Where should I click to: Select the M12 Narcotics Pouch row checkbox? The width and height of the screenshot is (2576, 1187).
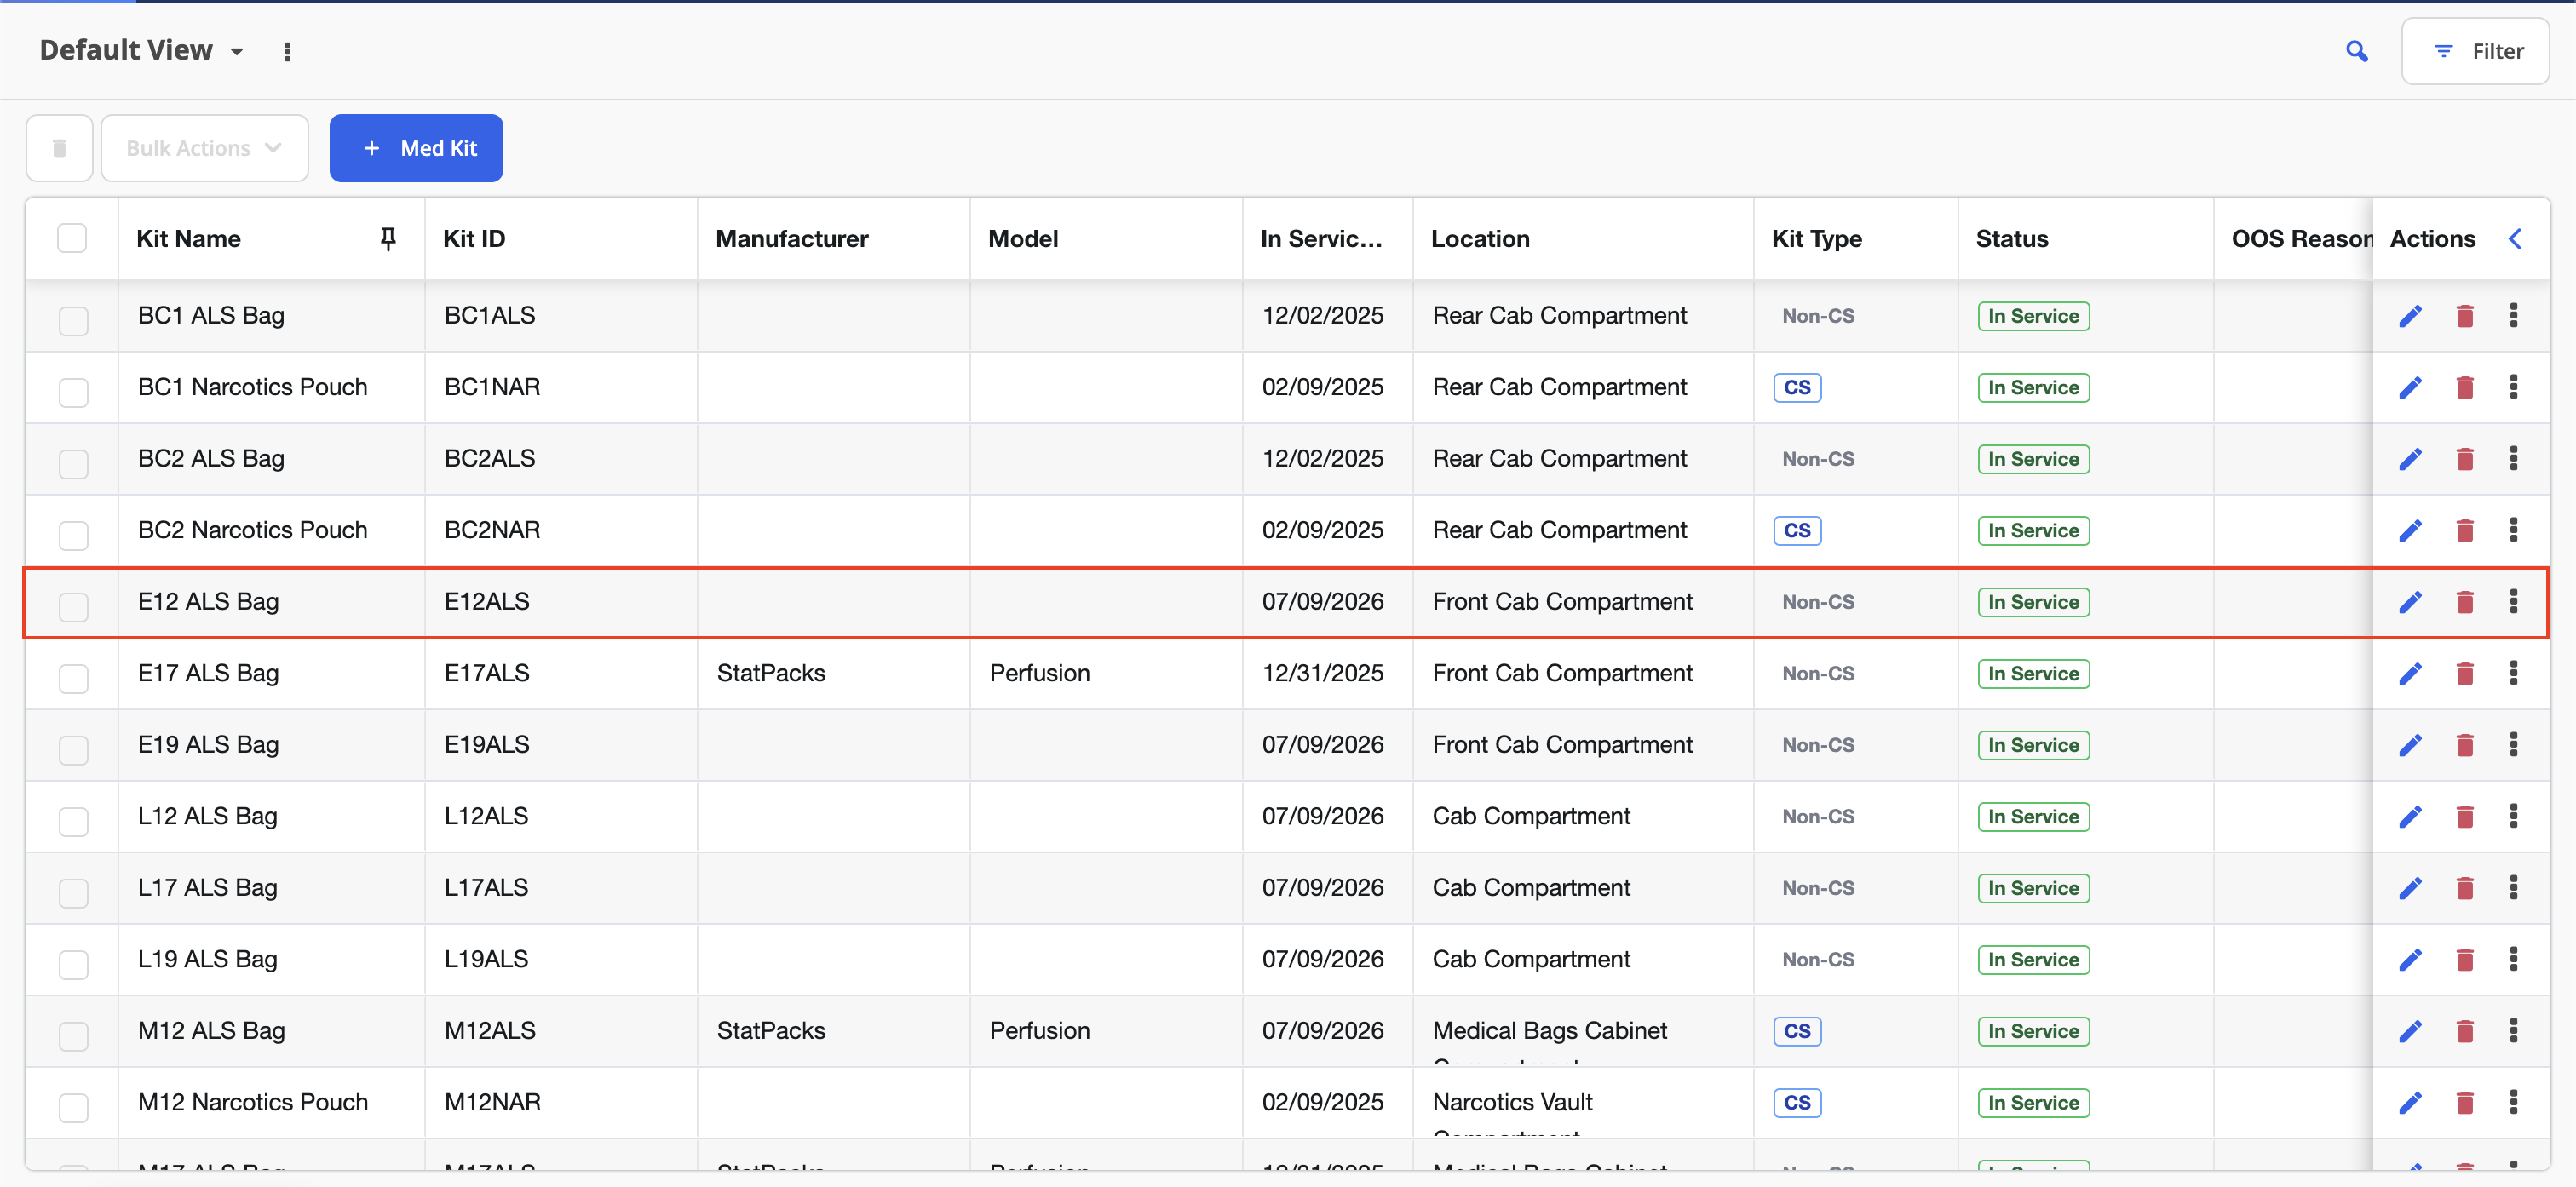click(73, 1107)
